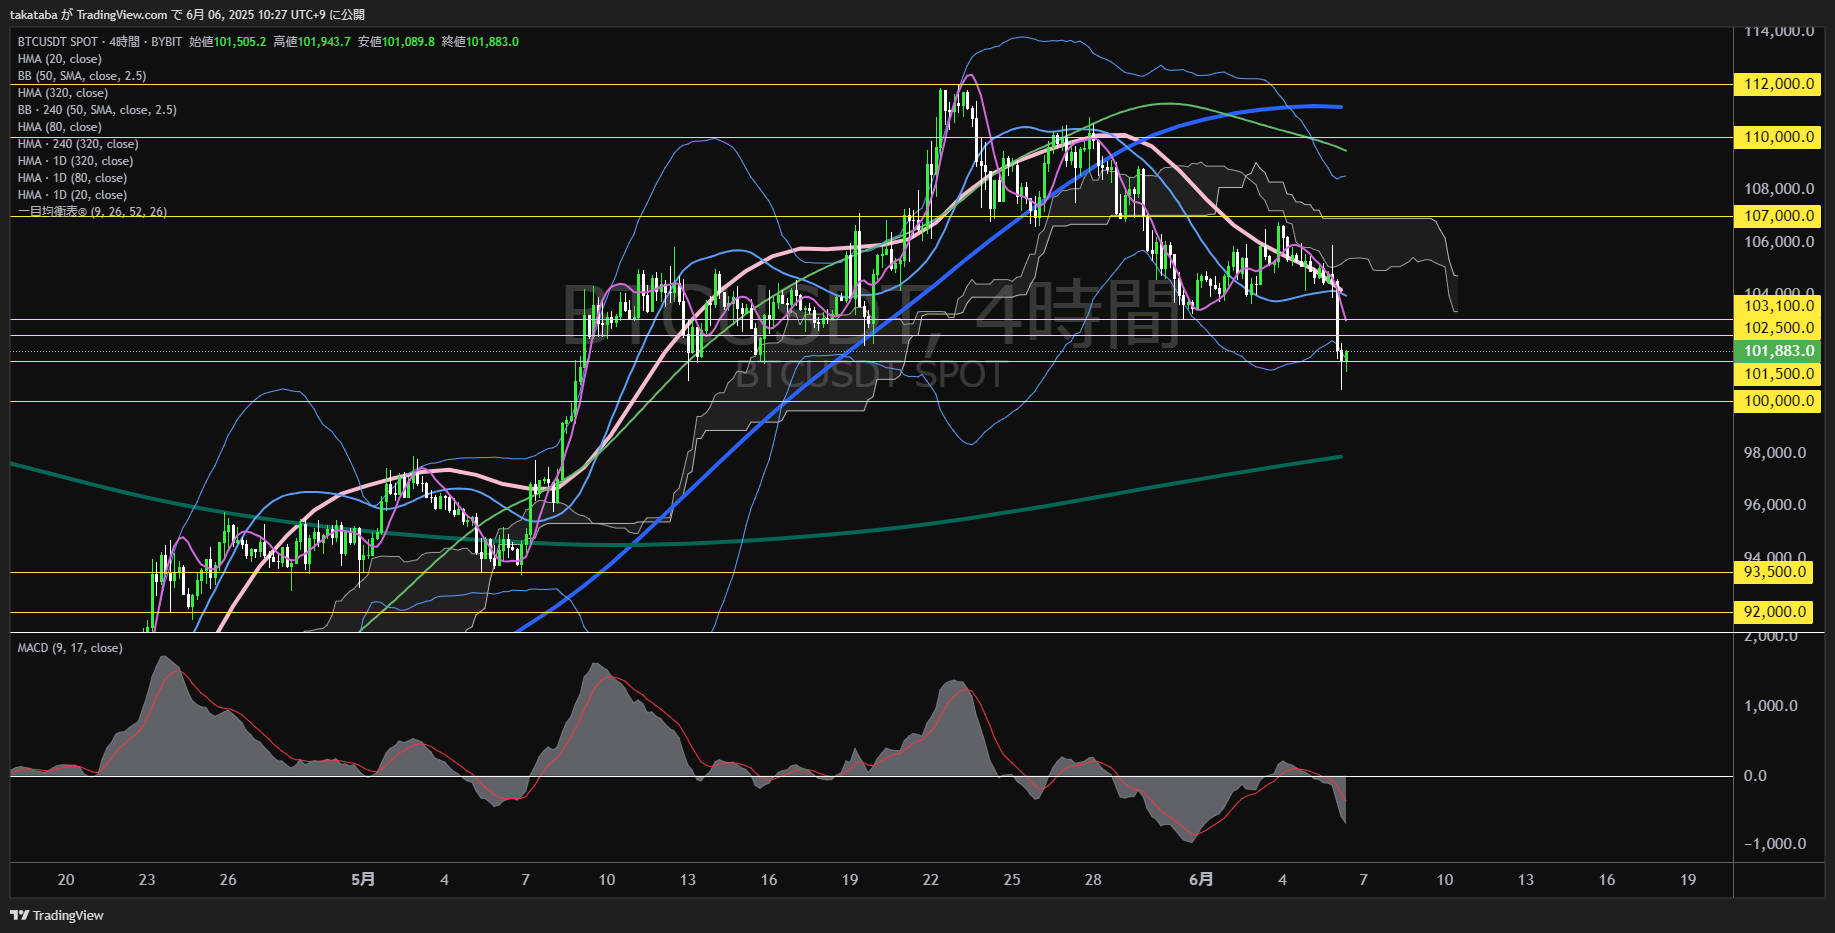Select the HMA · 1D (20, close) legend
Image resolution: width=1835 pixels, height=933 pixels.
[72, 195]
